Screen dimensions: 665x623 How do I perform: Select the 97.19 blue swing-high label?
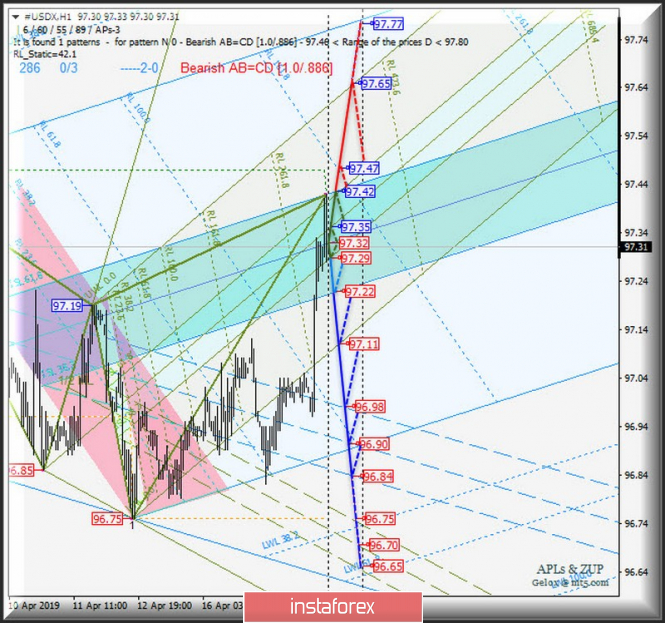[x=67, y=306]
